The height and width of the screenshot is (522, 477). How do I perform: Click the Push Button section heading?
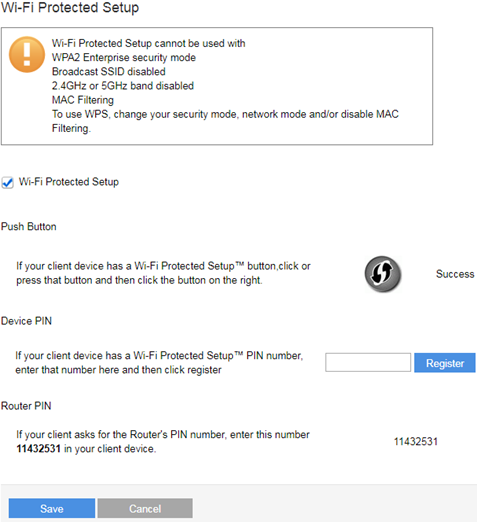(x=29, y=226)
